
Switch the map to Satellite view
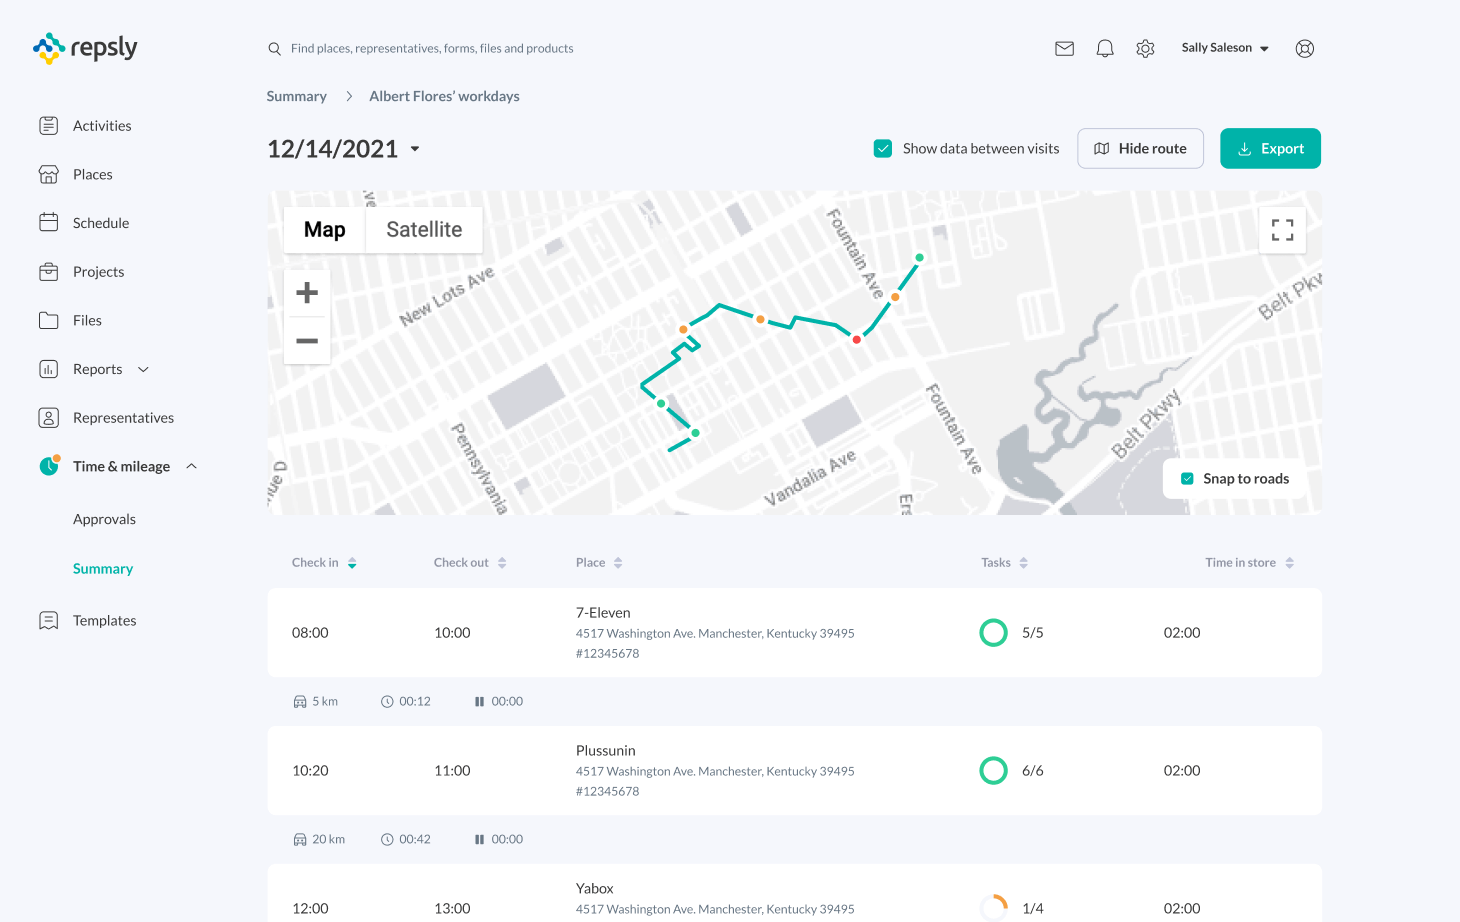424,230
